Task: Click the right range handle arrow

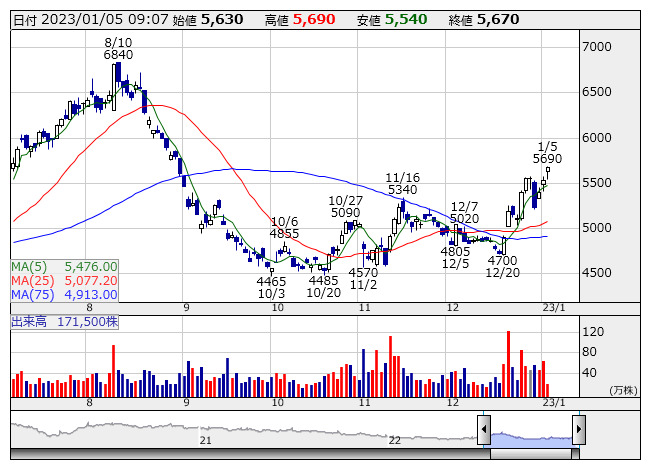Action: tap(579, 429)
